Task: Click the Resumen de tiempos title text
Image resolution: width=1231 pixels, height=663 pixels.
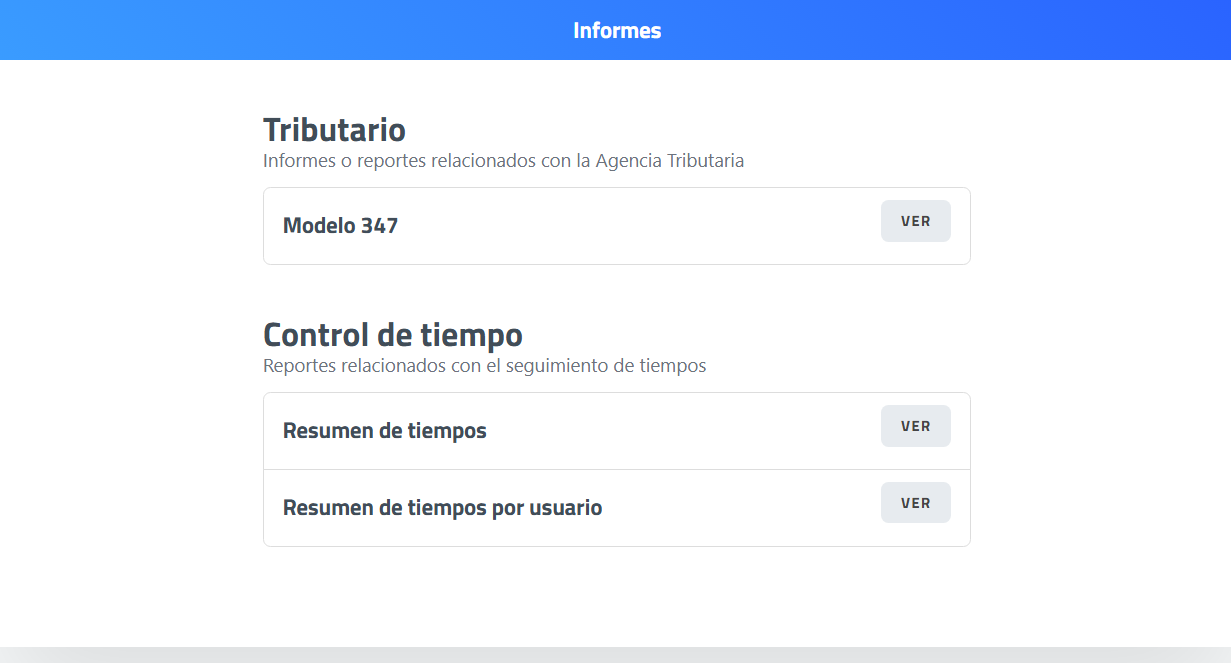Action: tap(384, 431)
